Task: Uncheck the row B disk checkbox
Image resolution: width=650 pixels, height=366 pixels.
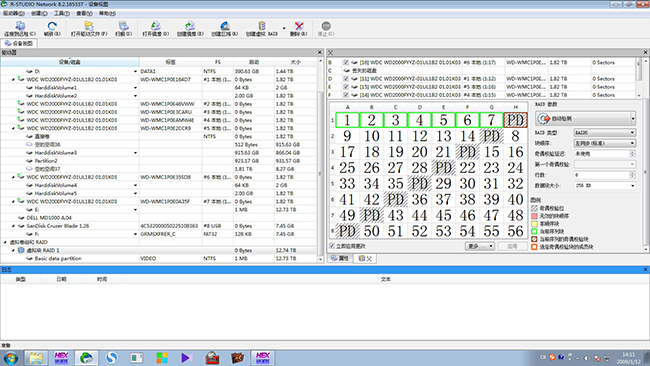Action: [x=346, y=63]
